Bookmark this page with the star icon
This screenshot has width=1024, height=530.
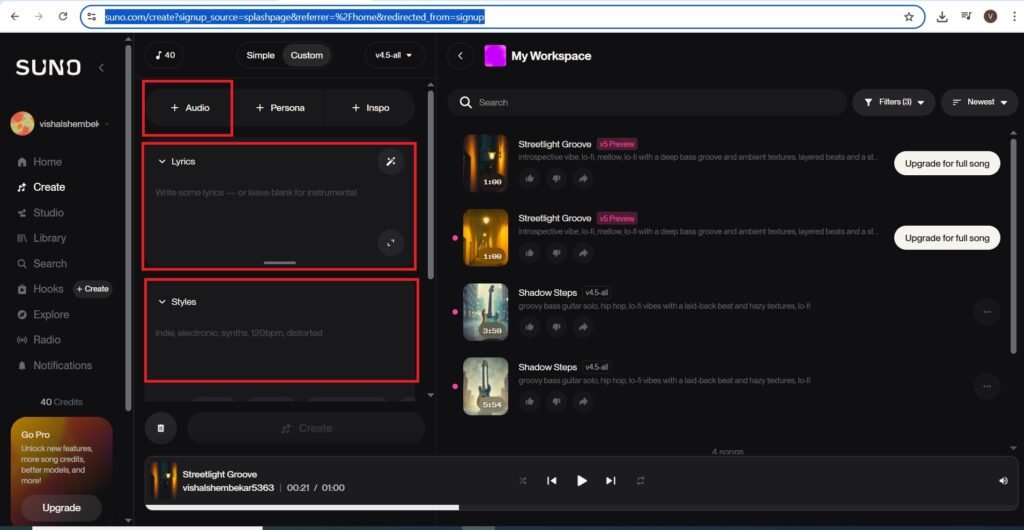click(x=908, y=17)
